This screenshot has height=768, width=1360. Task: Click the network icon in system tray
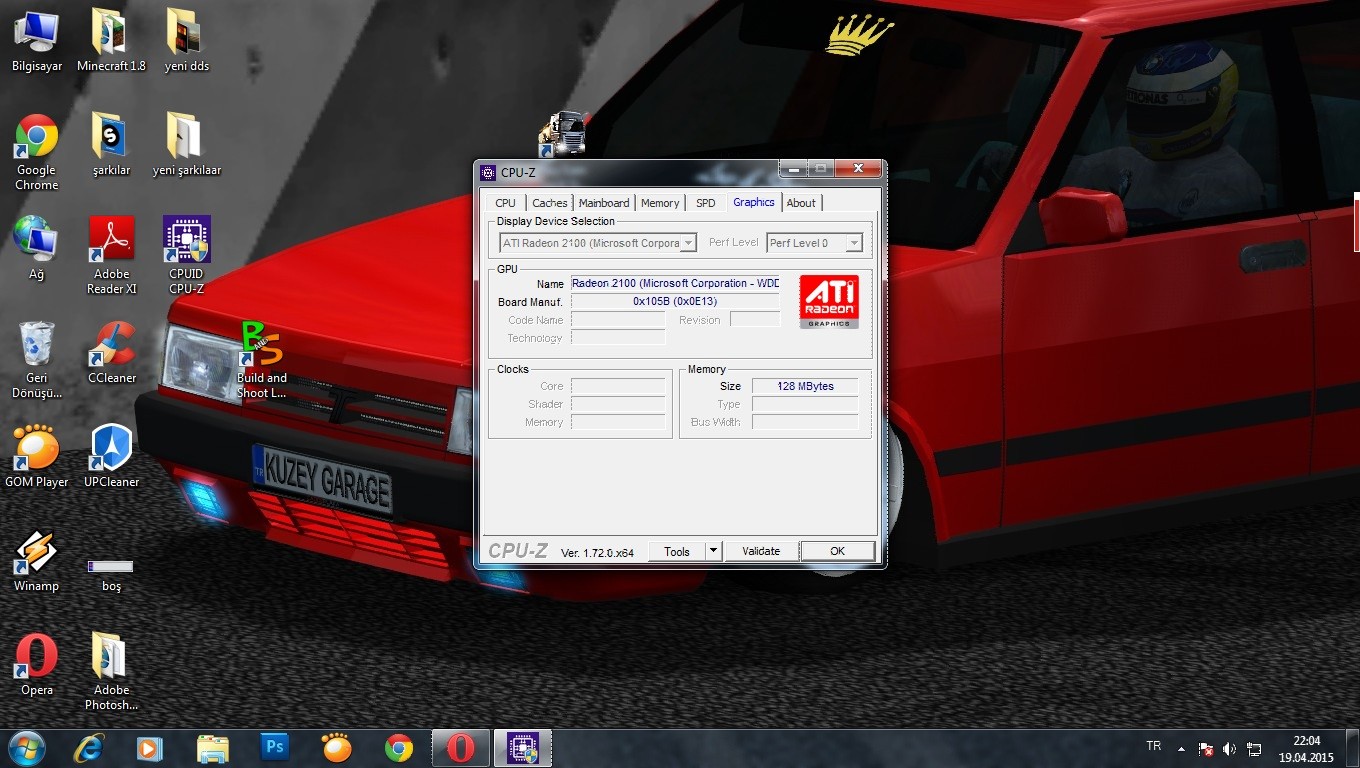[x=1254, y=749]
